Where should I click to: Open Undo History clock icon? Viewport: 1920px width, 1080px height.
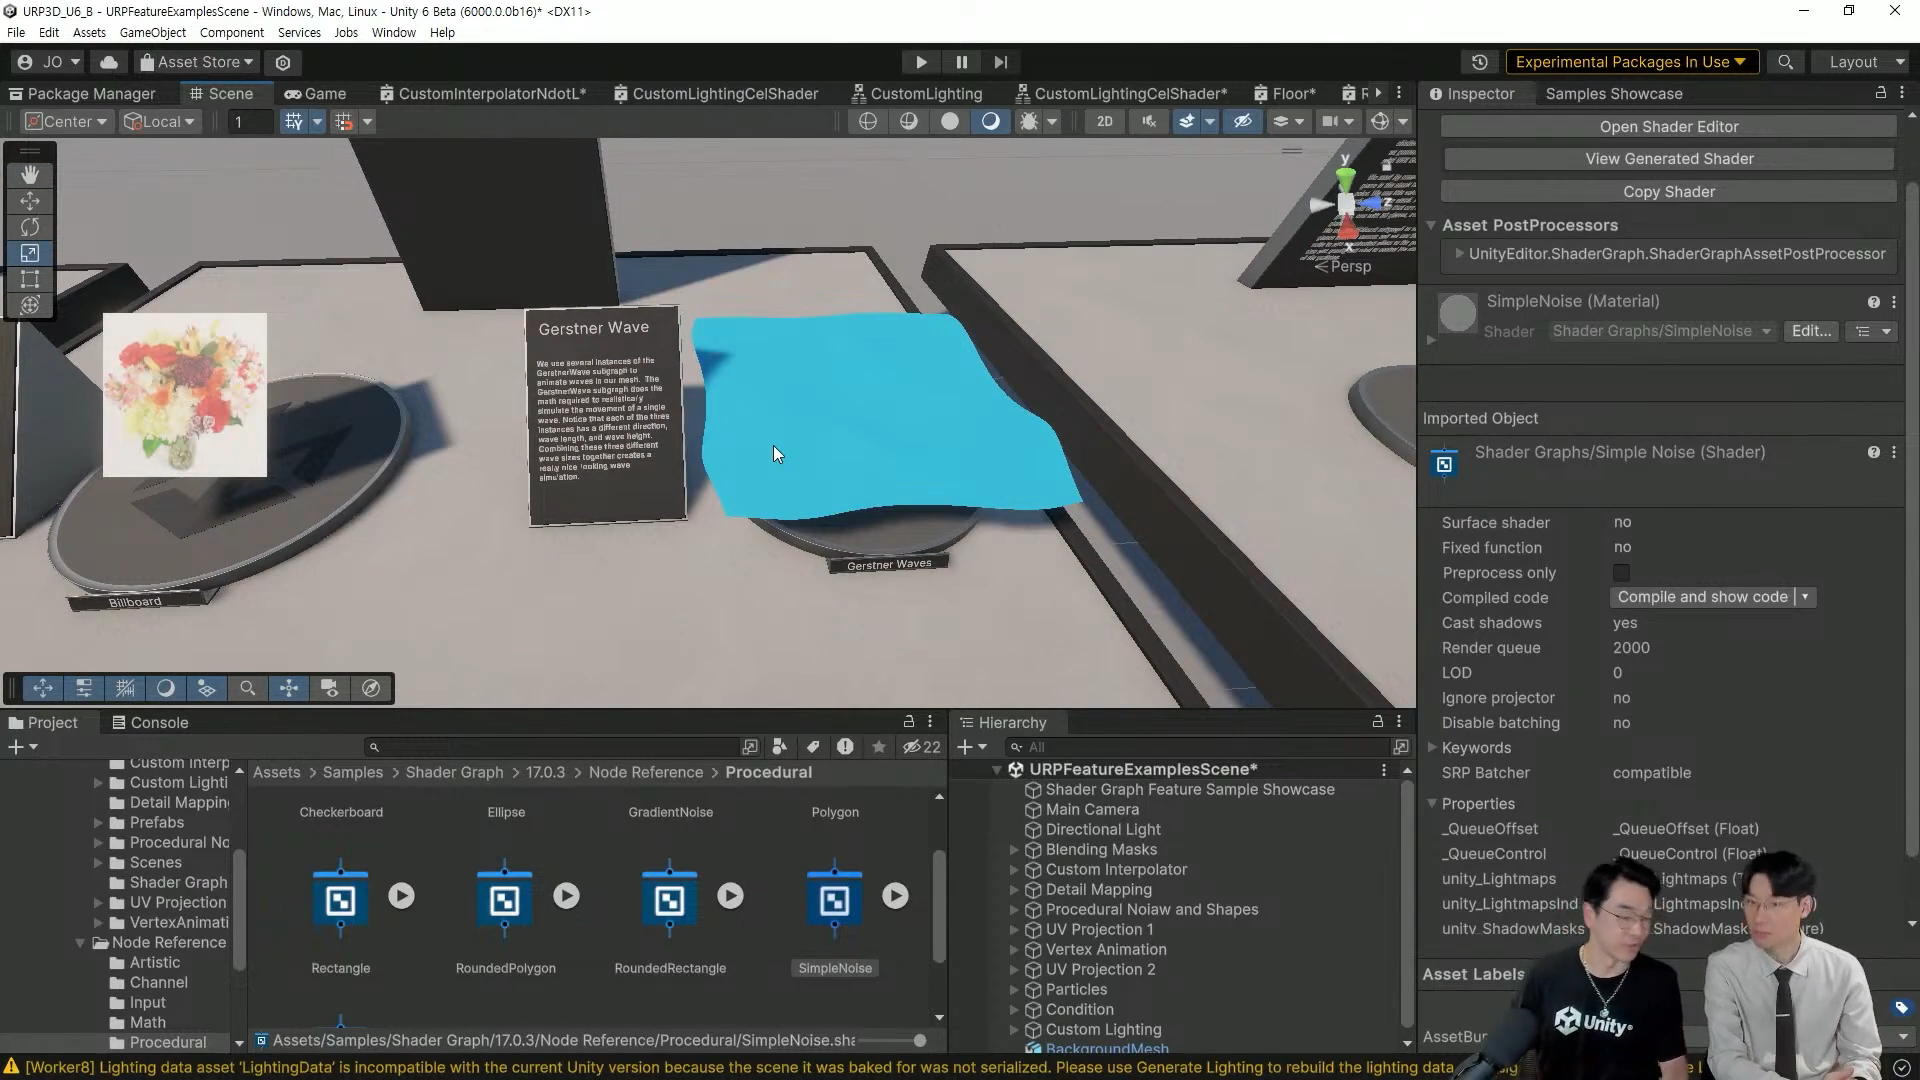tap(1480, 62)
